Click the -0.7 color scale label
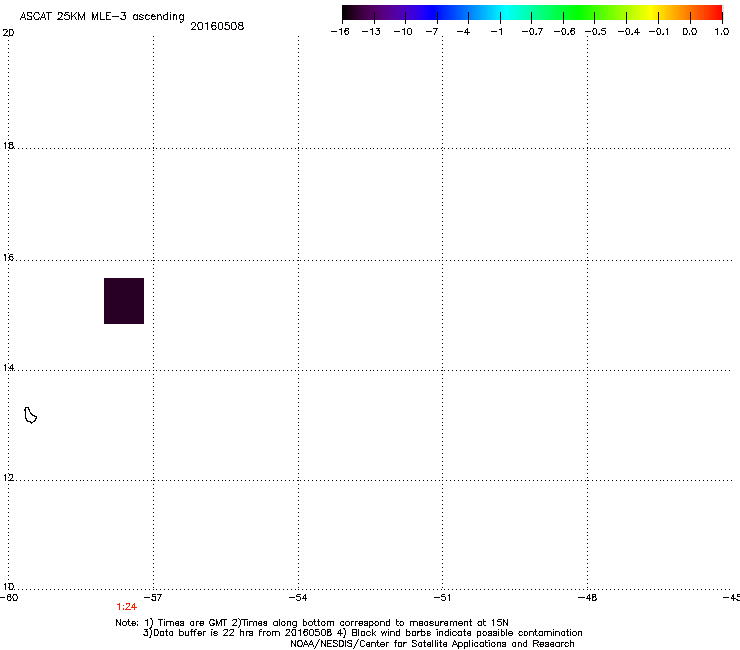This screenshot has height=650, width=740. 532,32
